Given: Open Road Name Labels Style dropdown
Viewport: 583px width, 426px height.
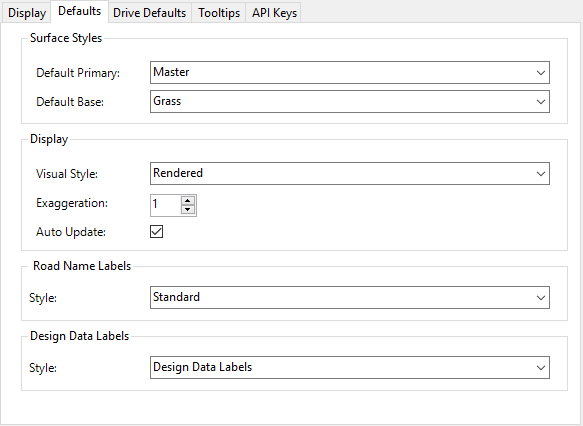Looking at the screenshot, I should coord(350,297).
